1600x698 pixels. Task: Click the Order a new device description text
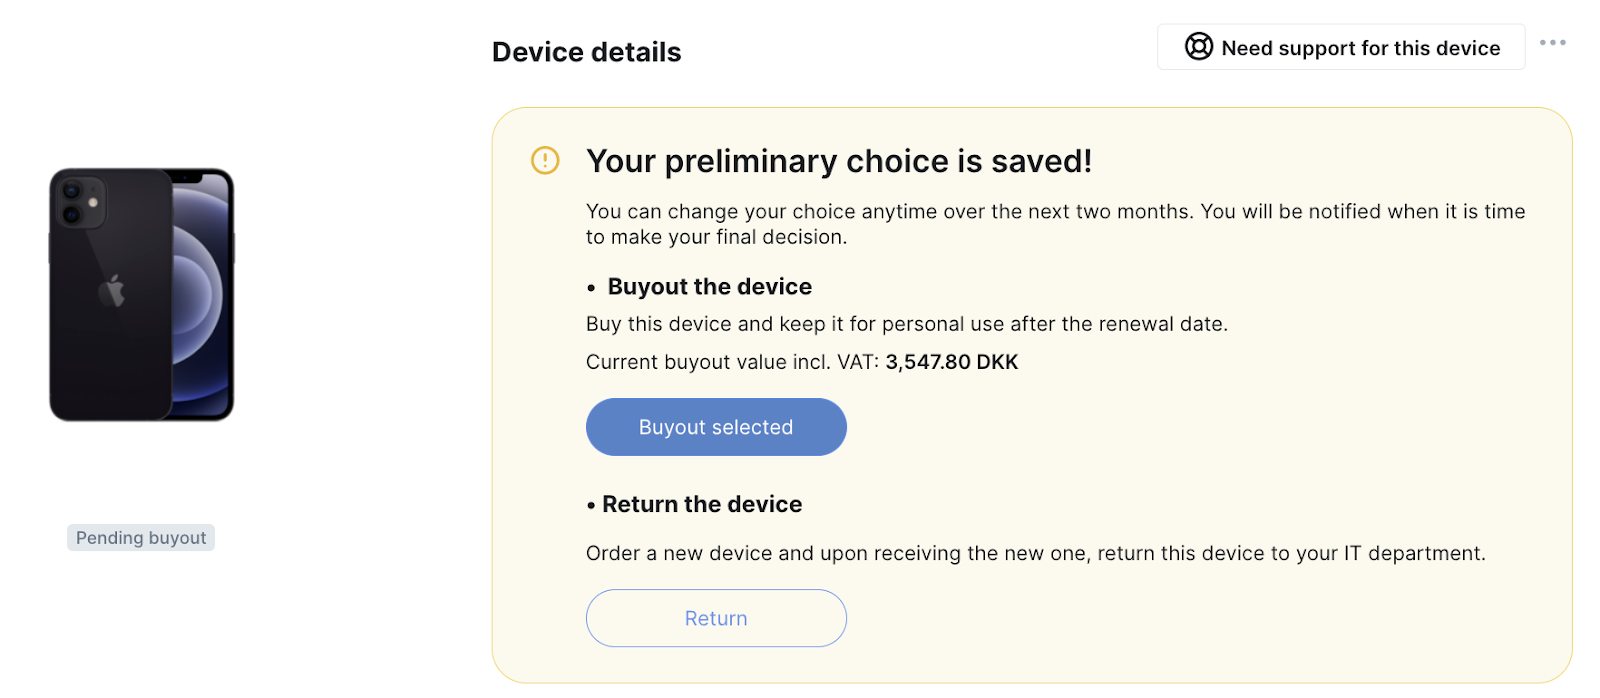tap(1036, 553)
